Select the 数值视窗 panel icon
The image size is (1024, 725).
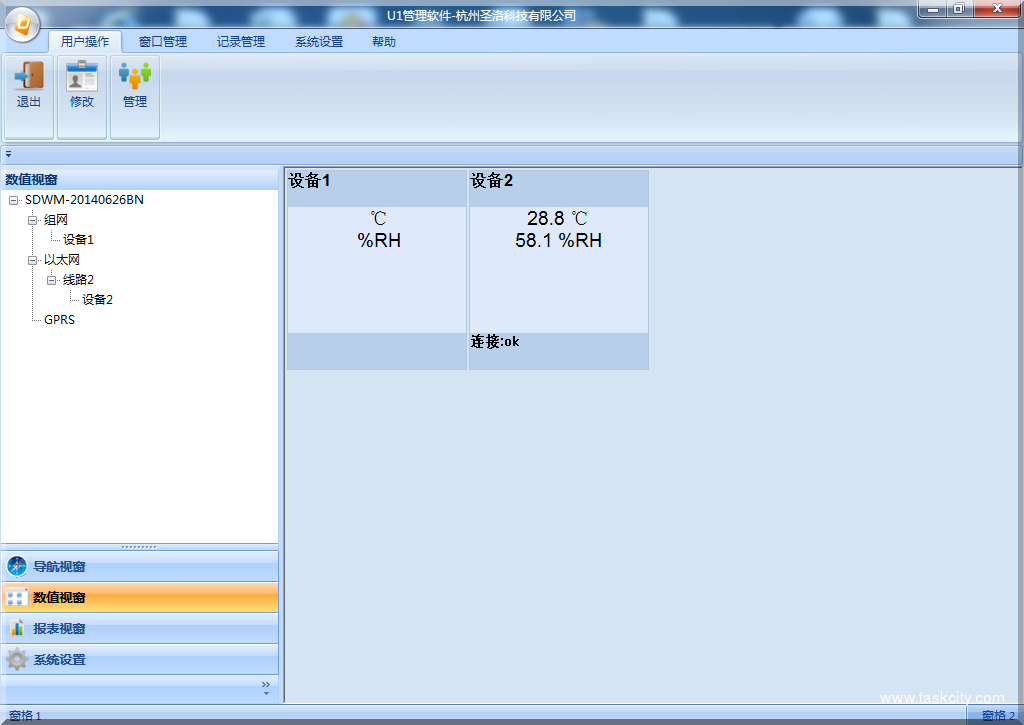point(18,597)
